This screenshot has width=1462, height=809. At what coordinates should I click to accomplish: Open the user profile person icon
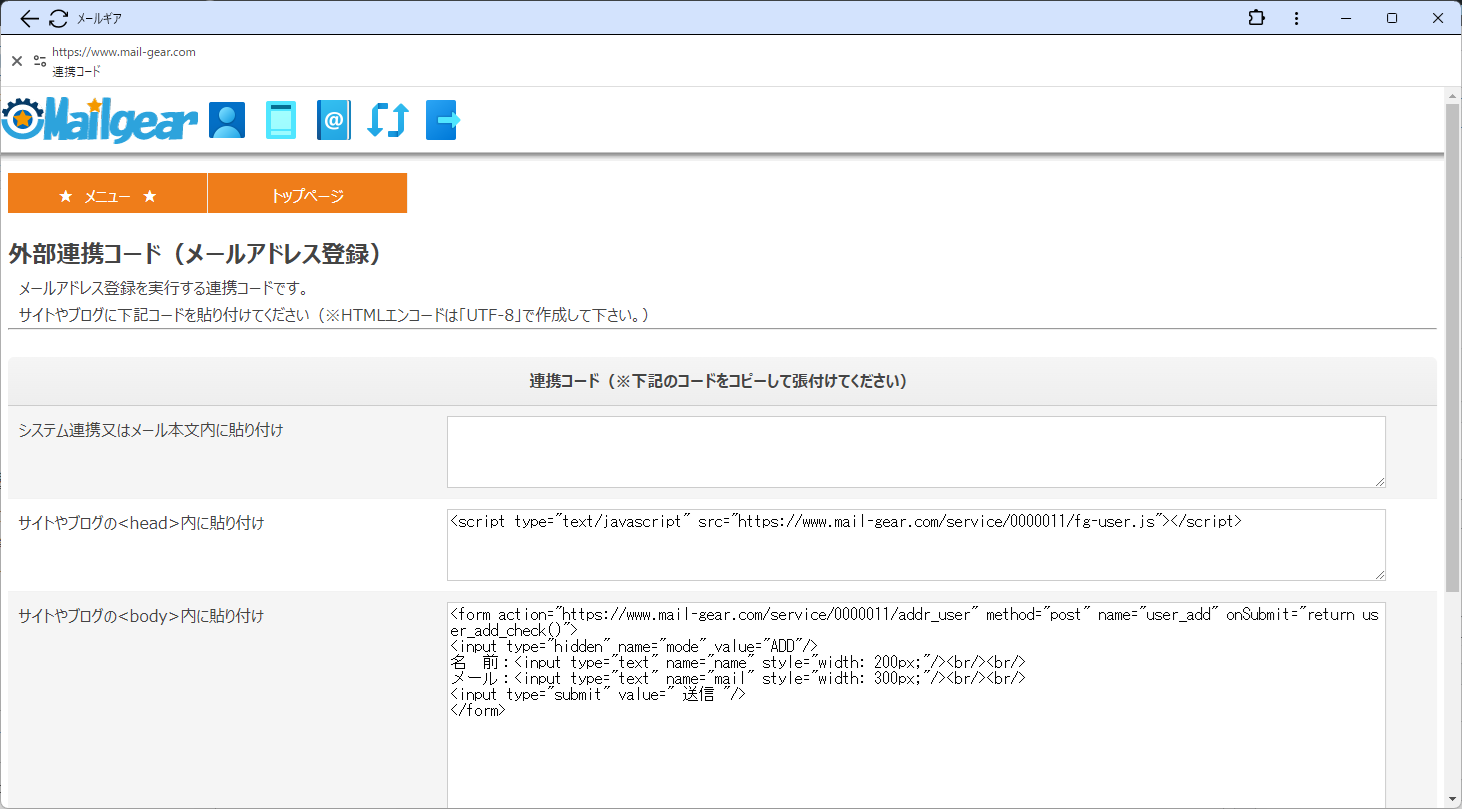click(227, 121)
